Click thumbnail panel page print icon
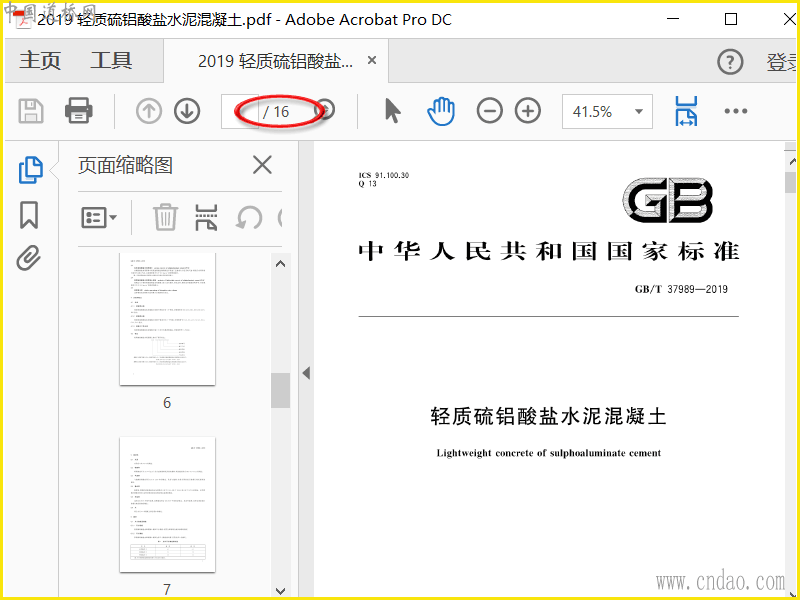Viewport: 800px width, 600px height. tap(206, 217)
